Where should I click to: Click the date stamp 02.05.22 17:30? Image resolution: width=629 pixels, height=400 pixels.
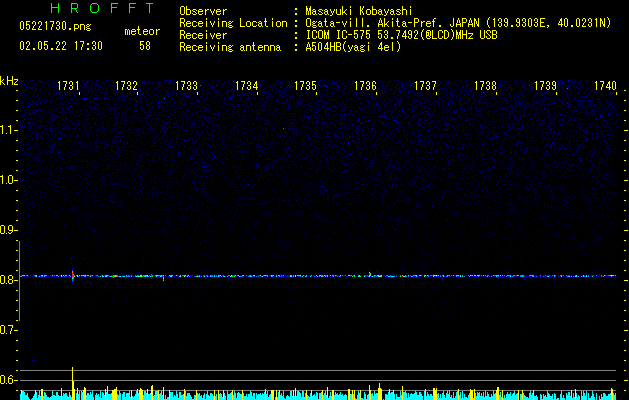coord(61,46)
